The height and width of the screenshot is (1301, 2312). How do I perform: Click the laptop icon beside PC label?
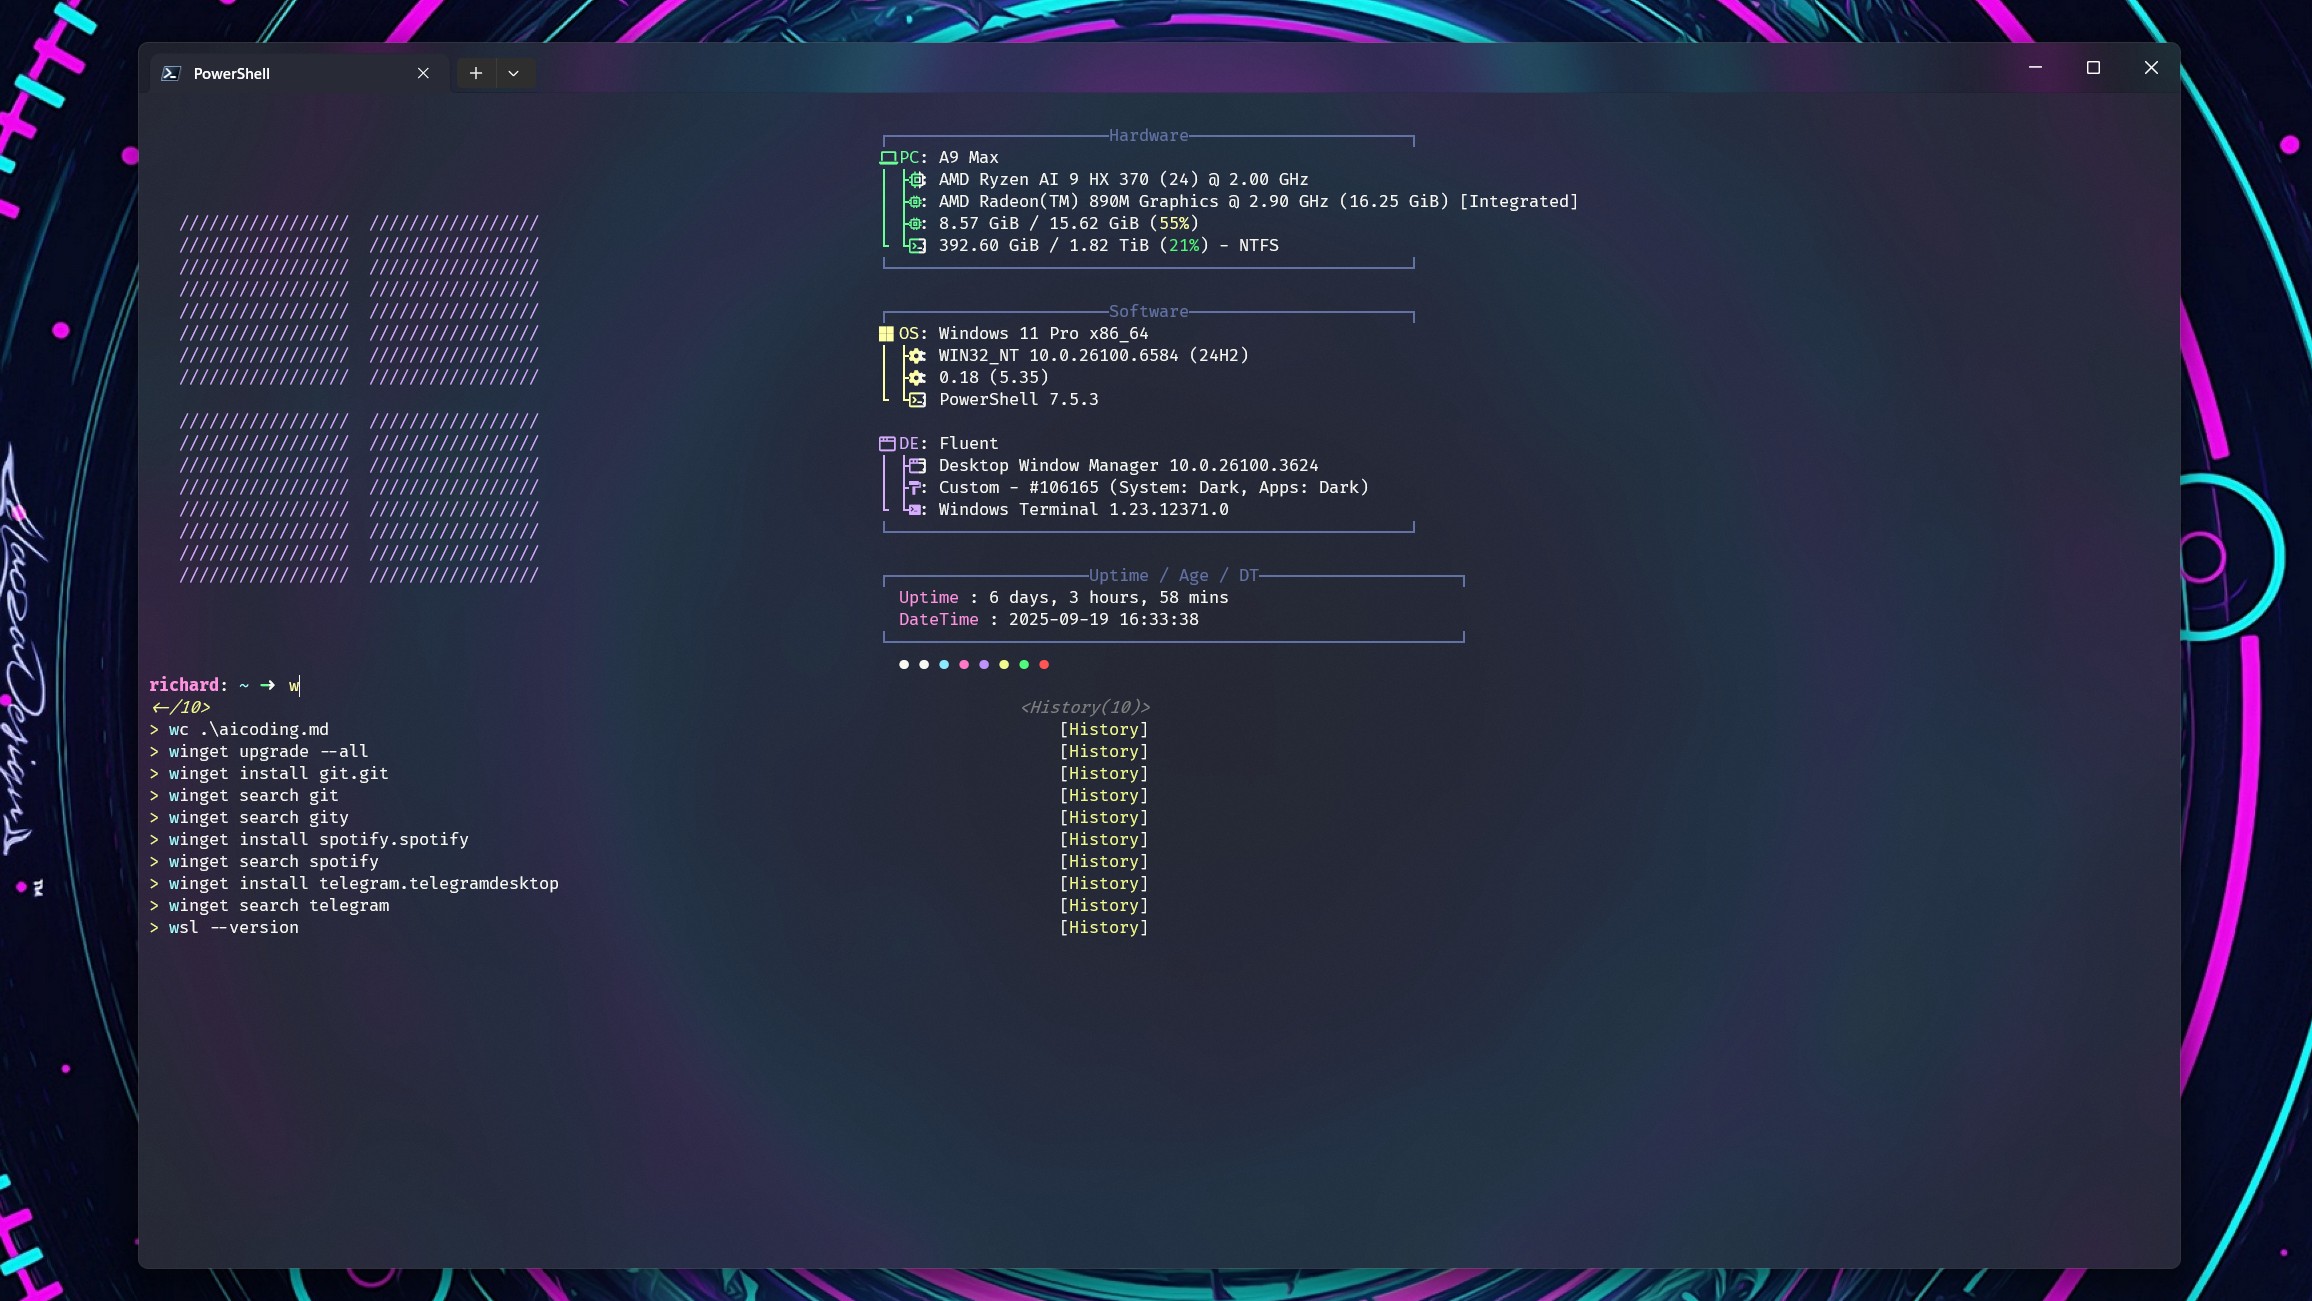(888, 157)
